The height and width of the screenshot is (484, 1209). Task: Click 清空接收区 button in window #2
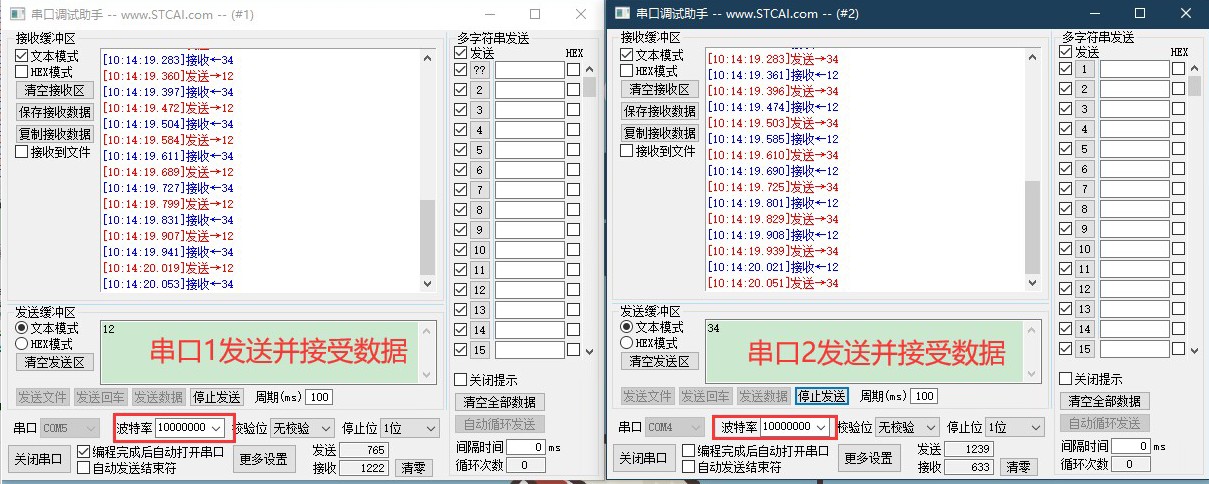(660, 89)
